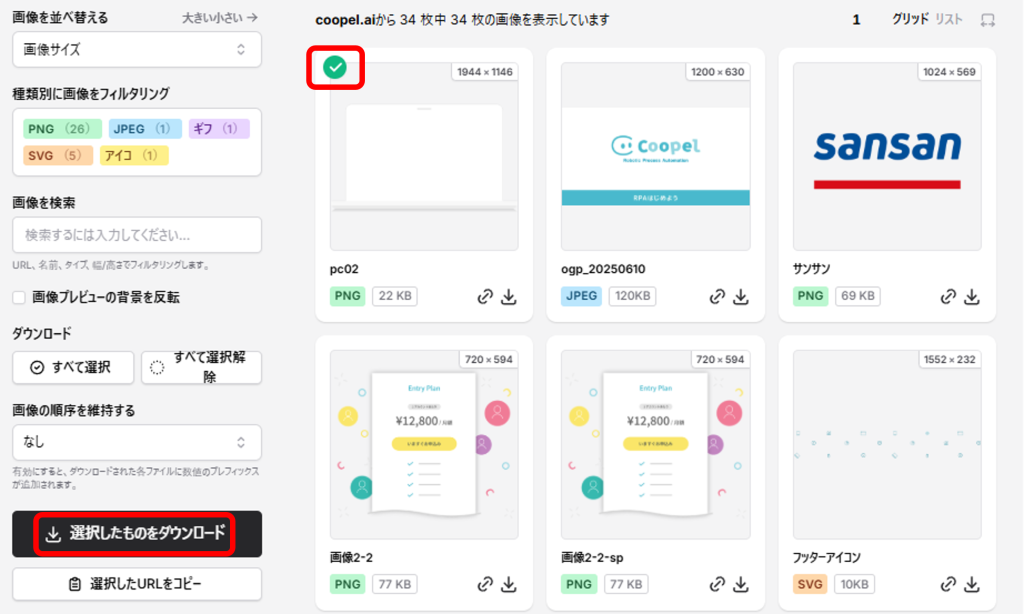Copy link icon for 画像2-2 card

pyautogui.click(x=485, y=584)
